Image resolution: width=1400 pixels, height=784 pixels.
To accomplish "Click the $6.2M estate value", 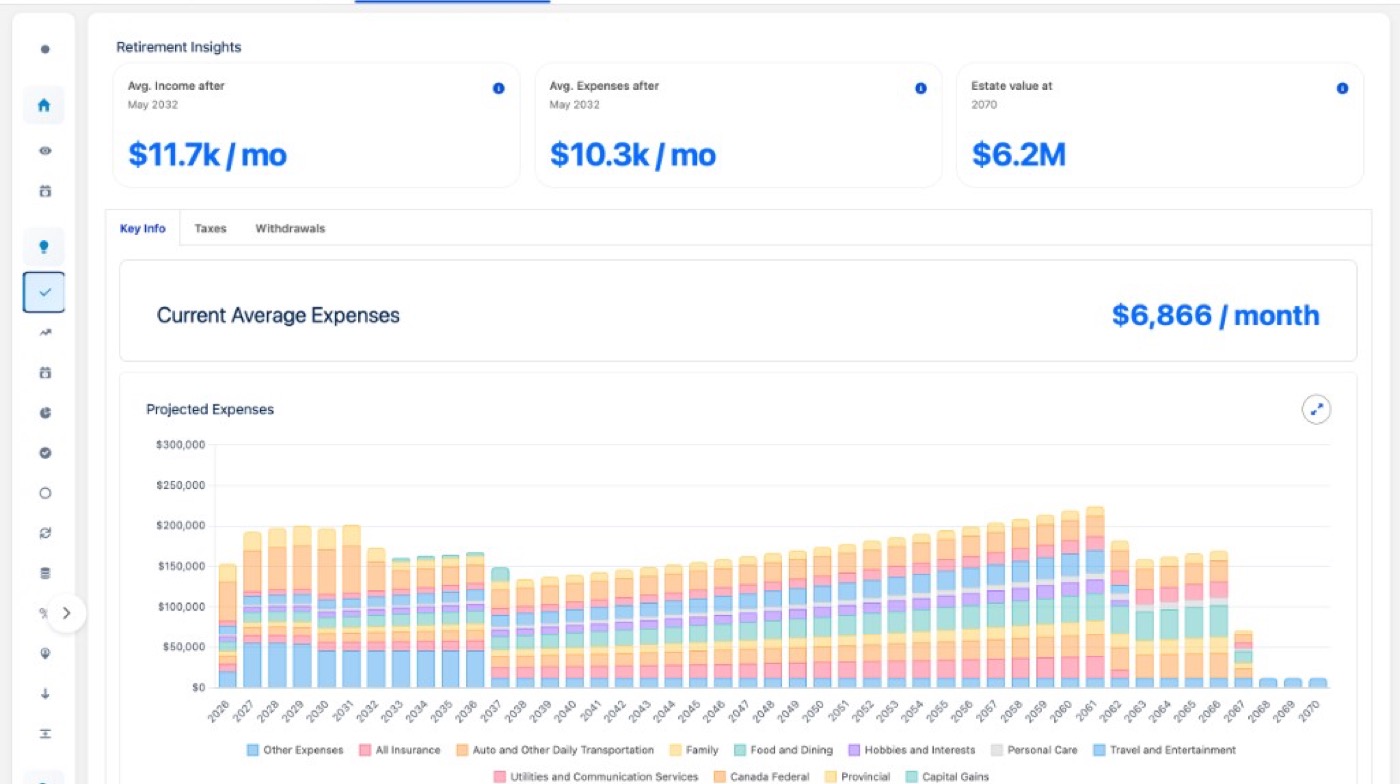I will [1019, 155].
